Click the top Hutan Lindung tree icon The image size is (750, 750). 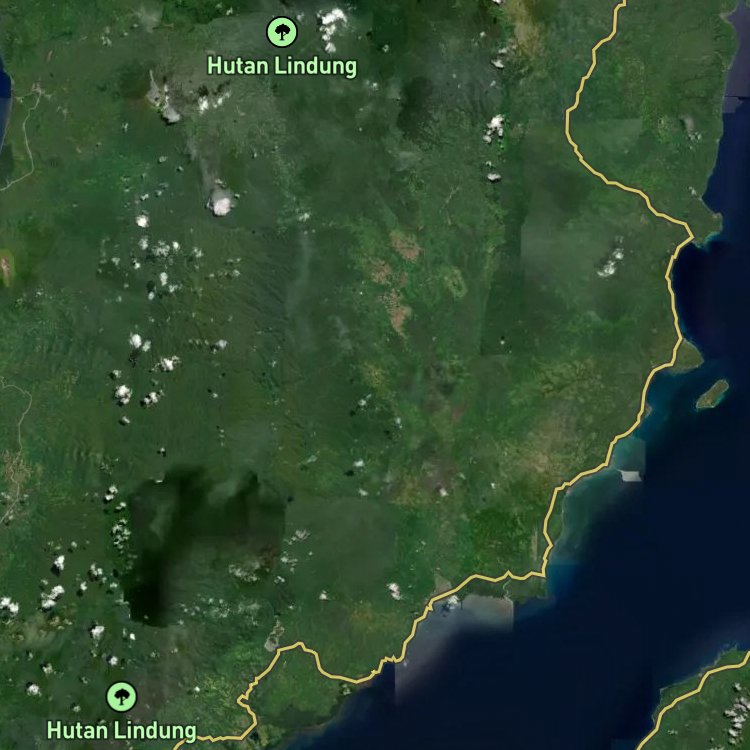282,33
